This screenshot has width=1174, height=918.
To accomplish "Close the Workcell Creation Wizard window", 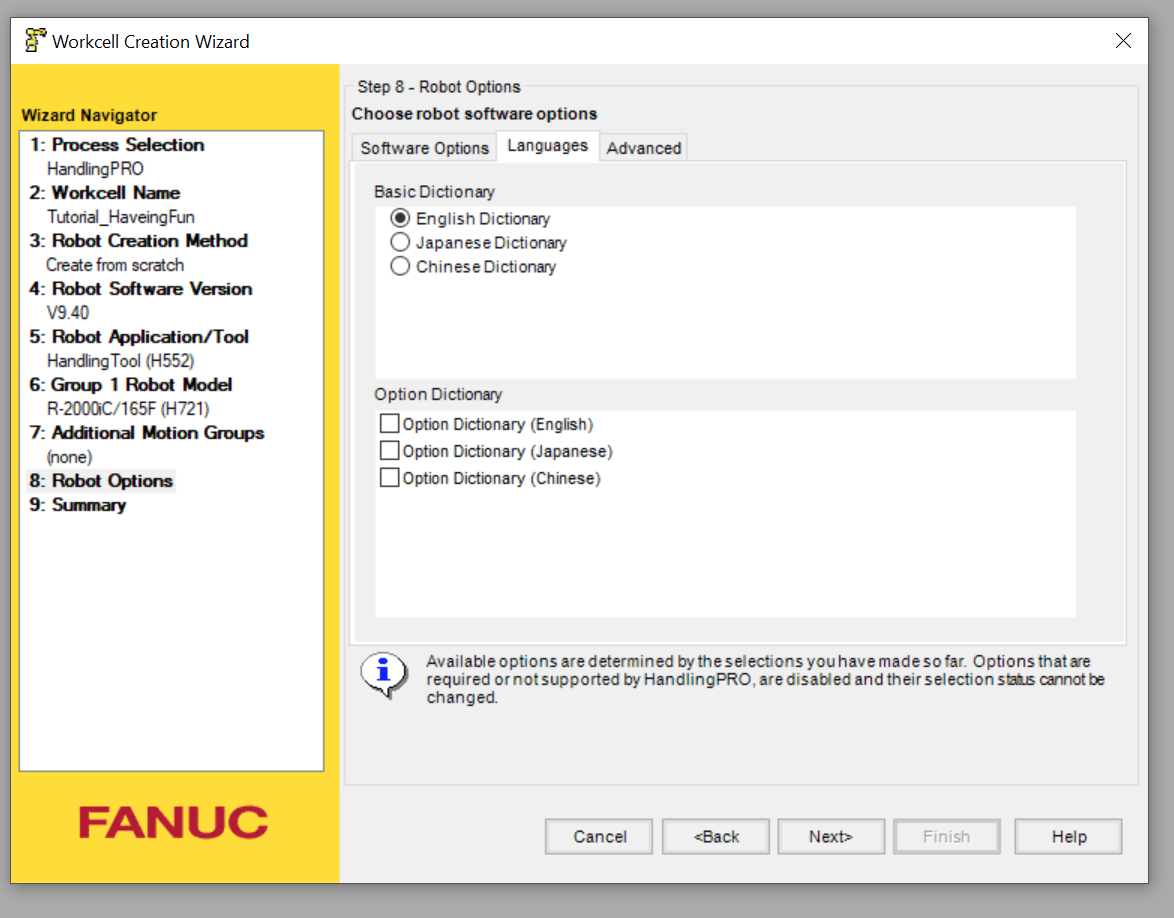I will coord(1123,40).
